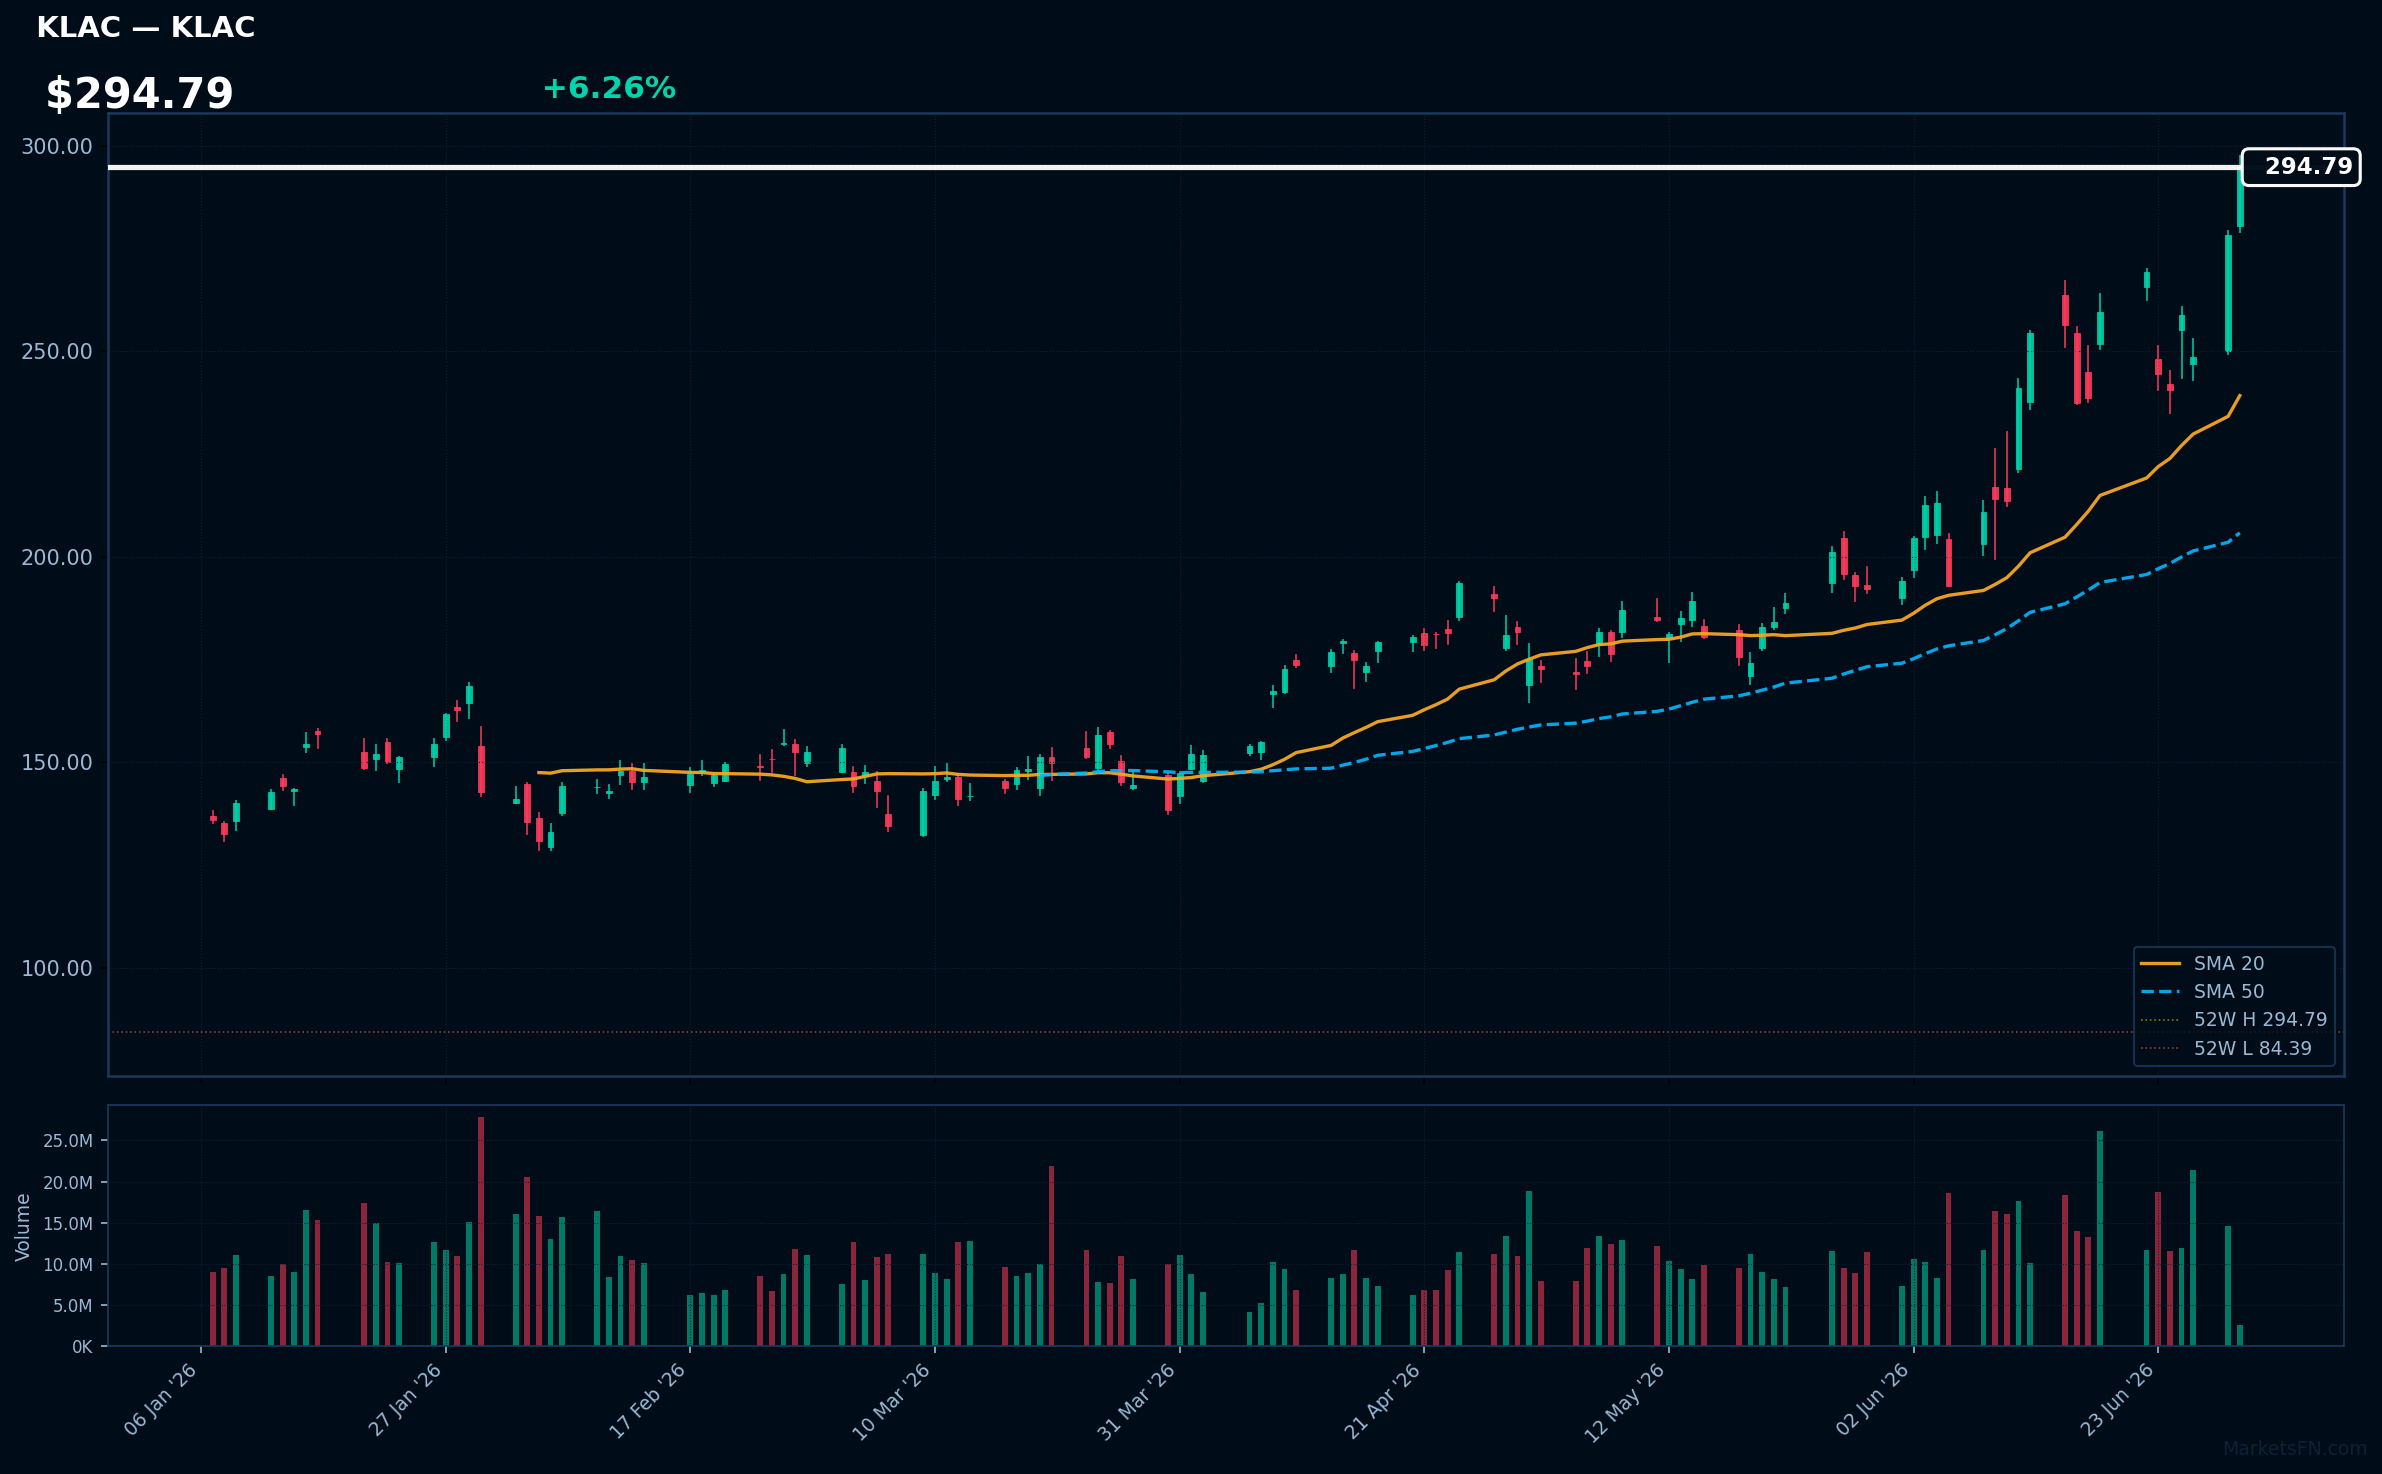This screenshot has height=1474, width=2382.
Task: Select the 02 Jun '26 date label
Action: pos(1872,1400)
